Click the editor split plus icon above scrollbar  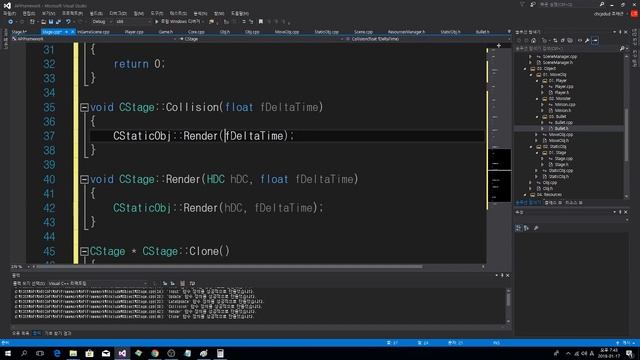coord(499,46)
